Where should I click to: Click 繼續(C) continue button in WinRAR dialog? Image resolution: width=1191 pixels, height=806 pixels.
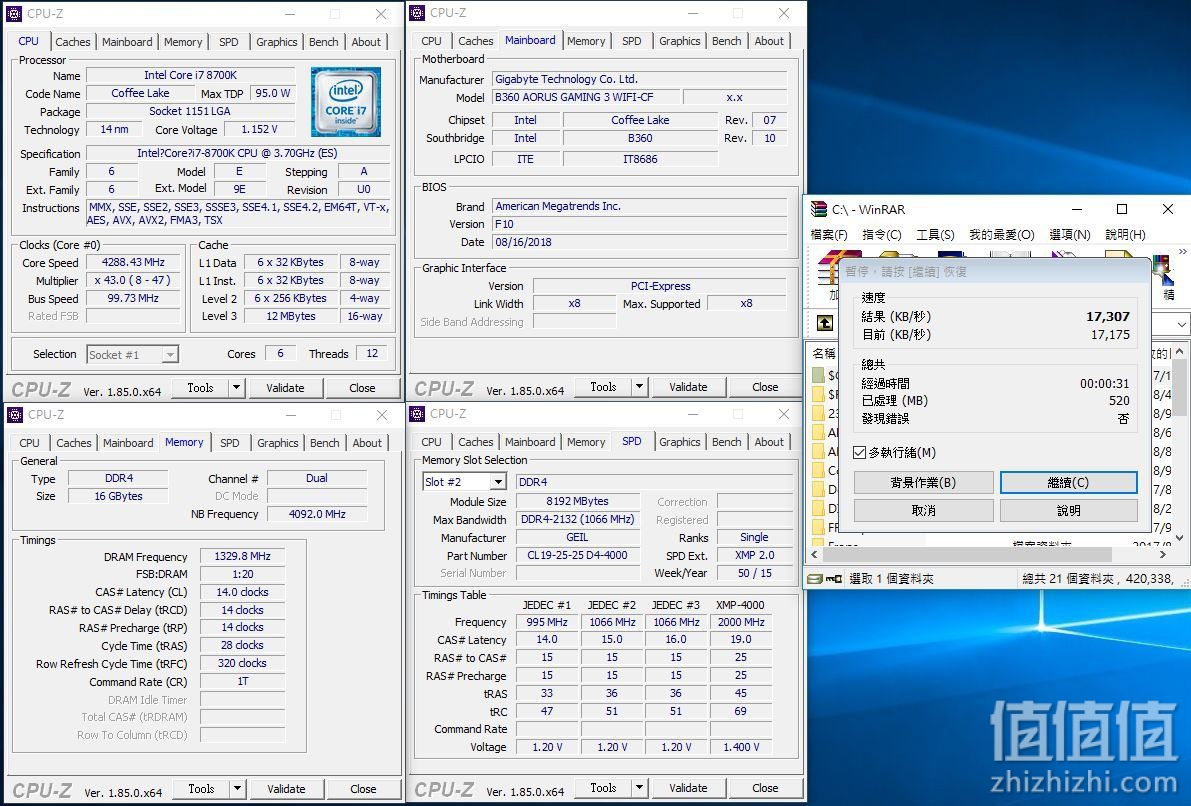[x=1068, y=482]
